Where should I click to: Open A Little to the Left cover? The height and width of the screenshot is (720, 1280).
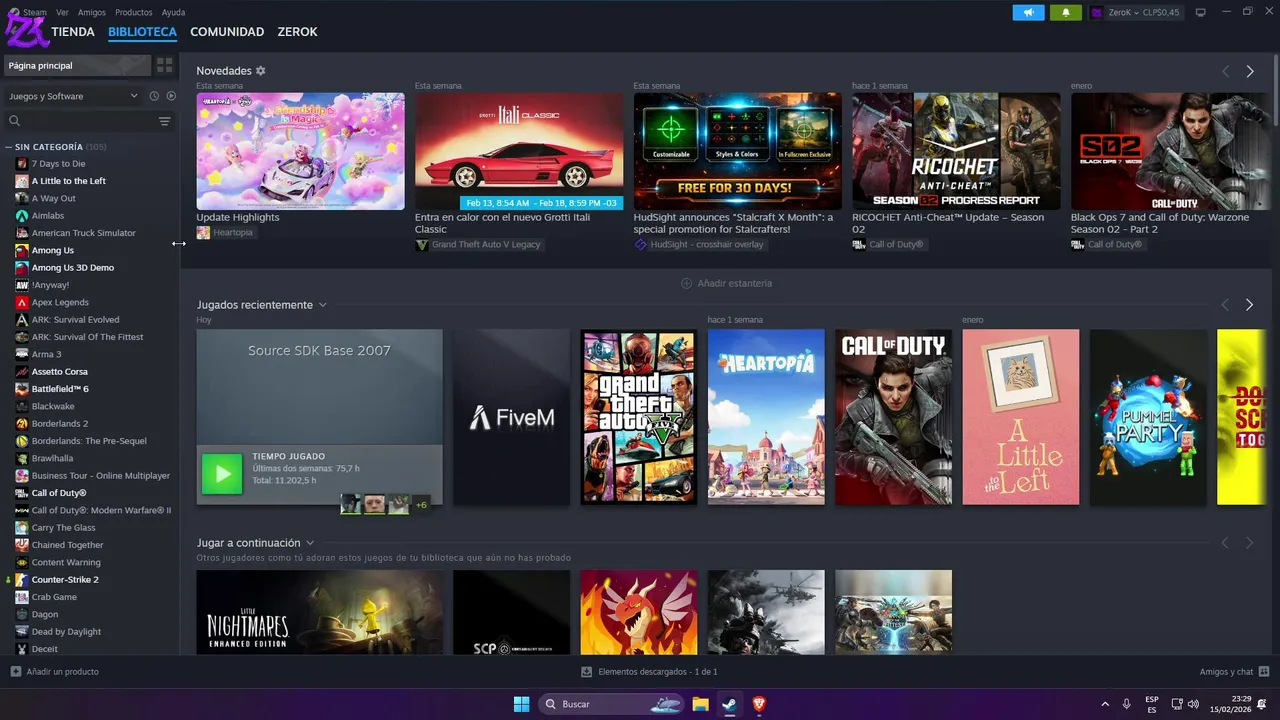1021,417
